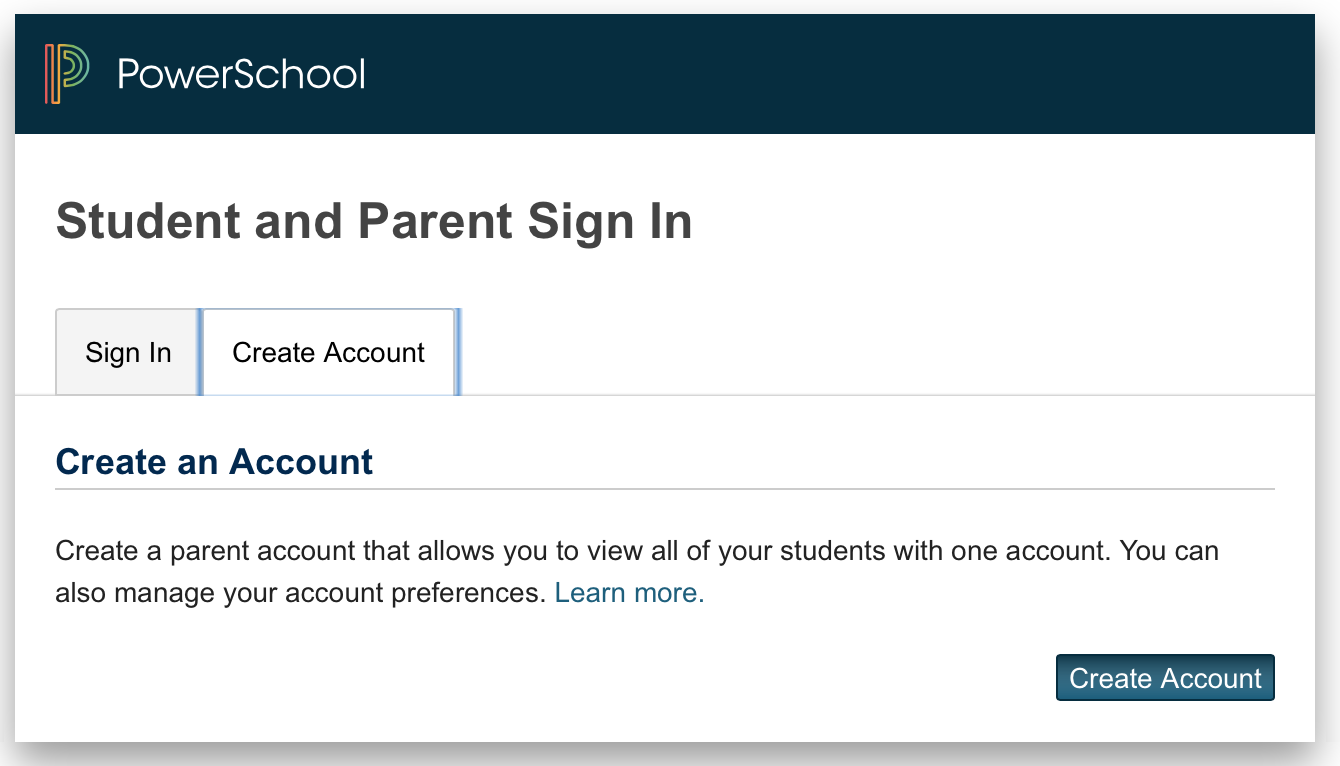Select the Create Account tab

tap(329, 352)
